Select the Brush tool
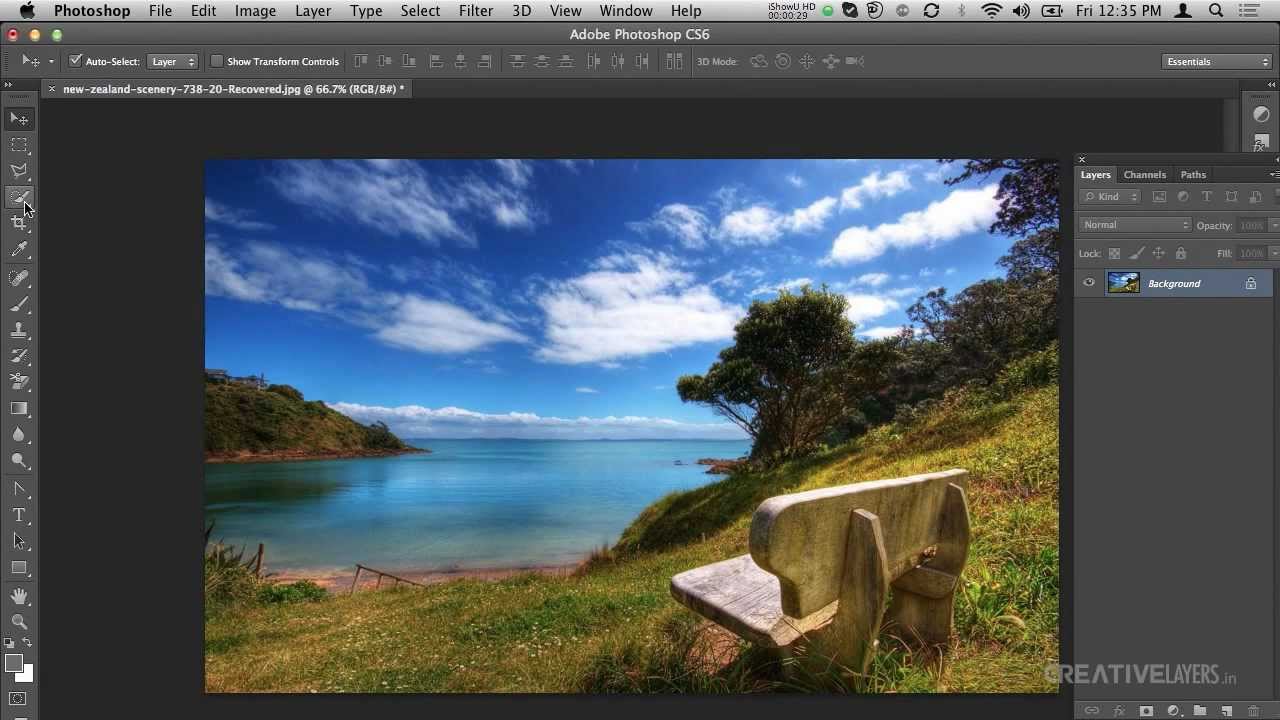This screenshot has height=720, width=1280. coord(19,304)
